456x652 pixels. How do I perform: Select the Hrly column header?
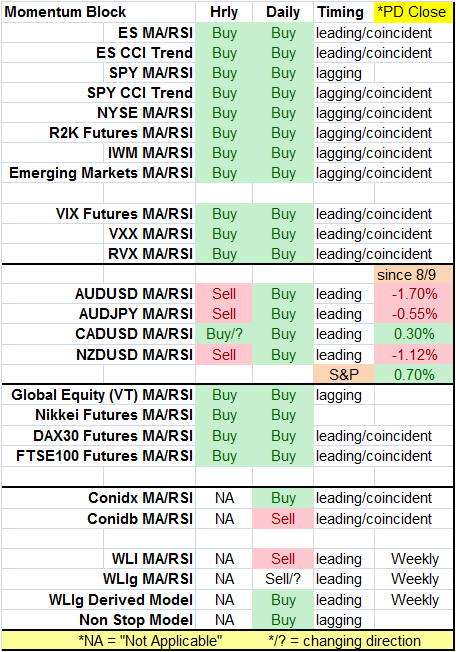coord(224,12)
